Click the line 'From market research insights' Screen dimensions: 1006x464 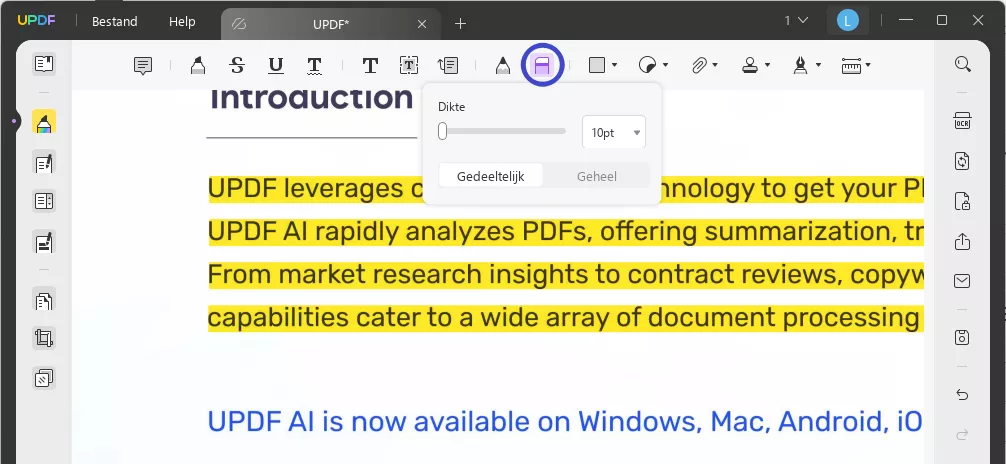pos(566,275)
